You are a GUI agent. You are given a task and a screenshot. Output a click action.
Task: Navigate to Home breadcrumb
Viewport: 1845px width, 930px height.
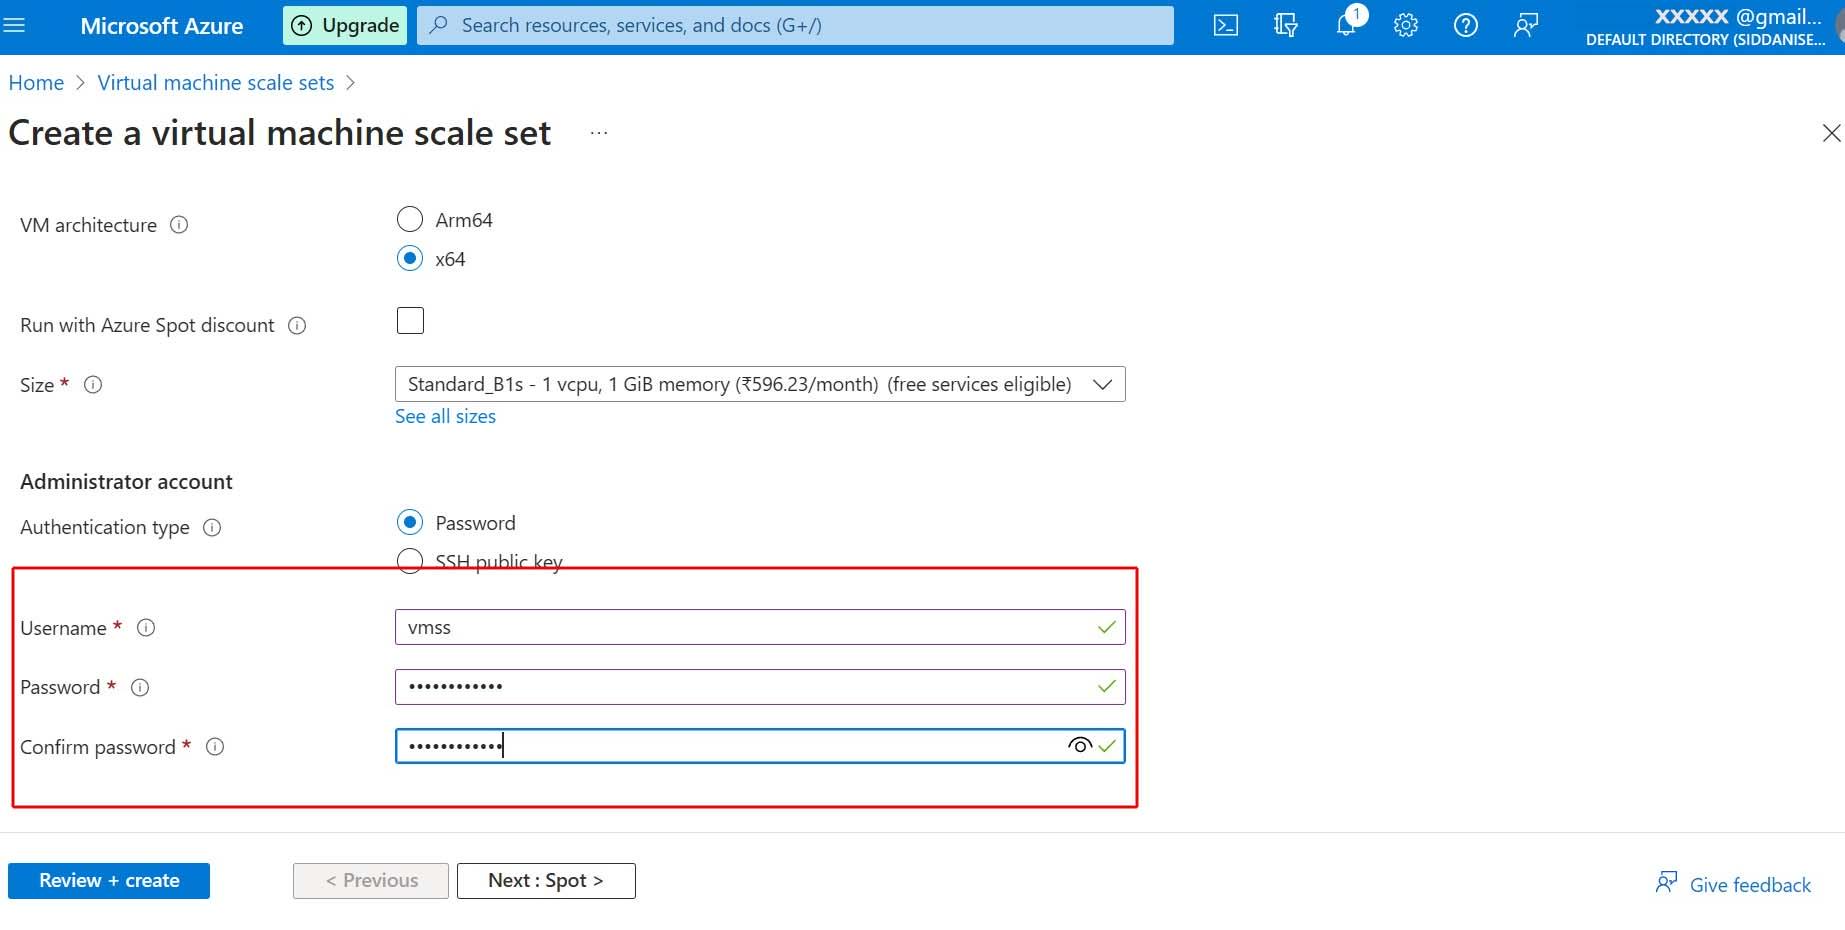point(36,83)
